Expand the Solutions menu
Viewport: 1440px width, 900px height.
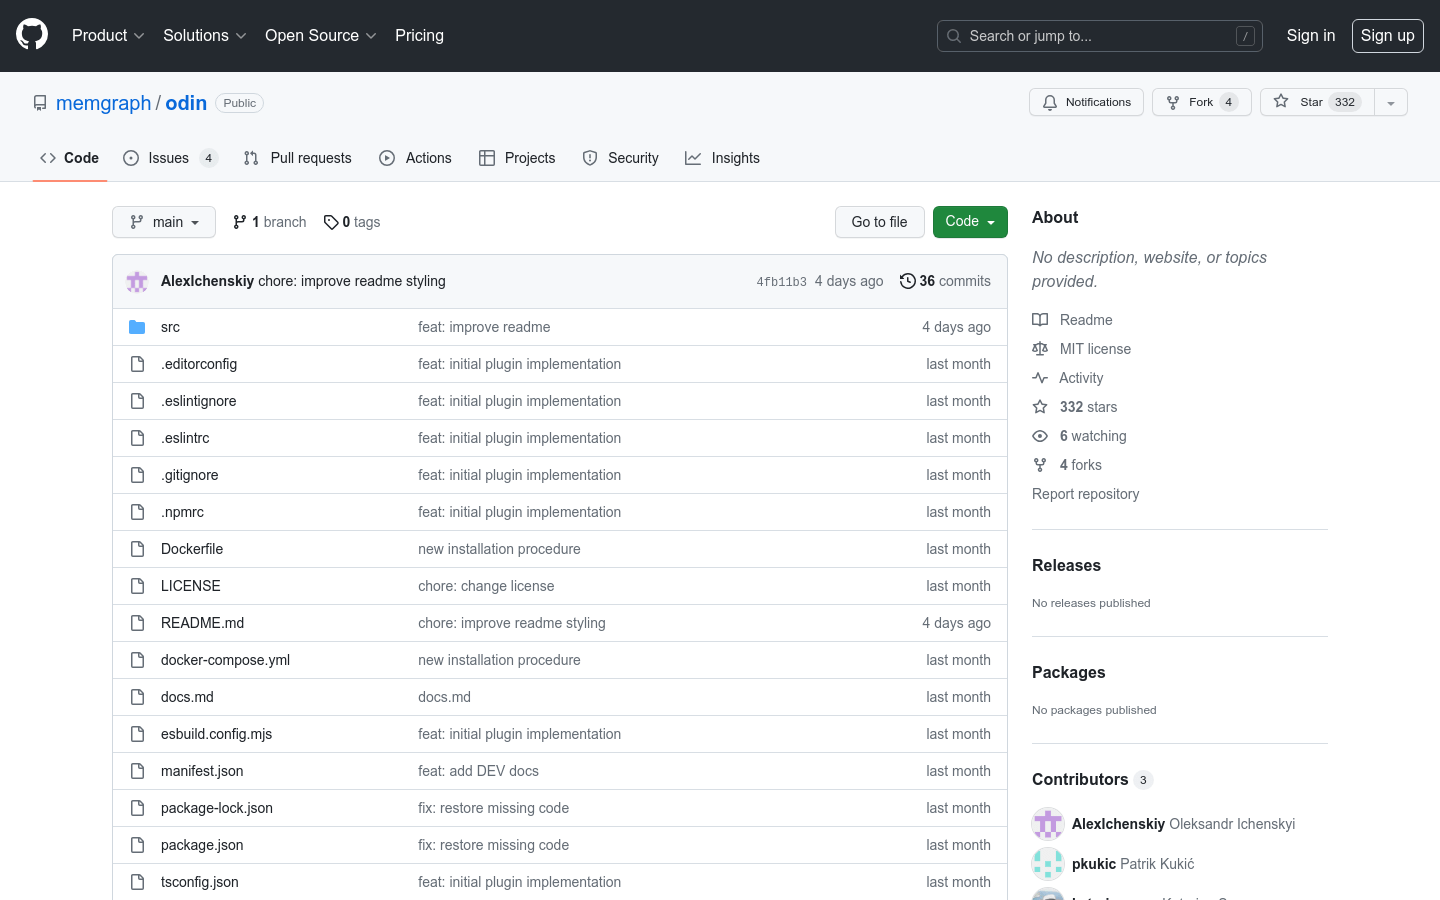(x=204, y=35)
